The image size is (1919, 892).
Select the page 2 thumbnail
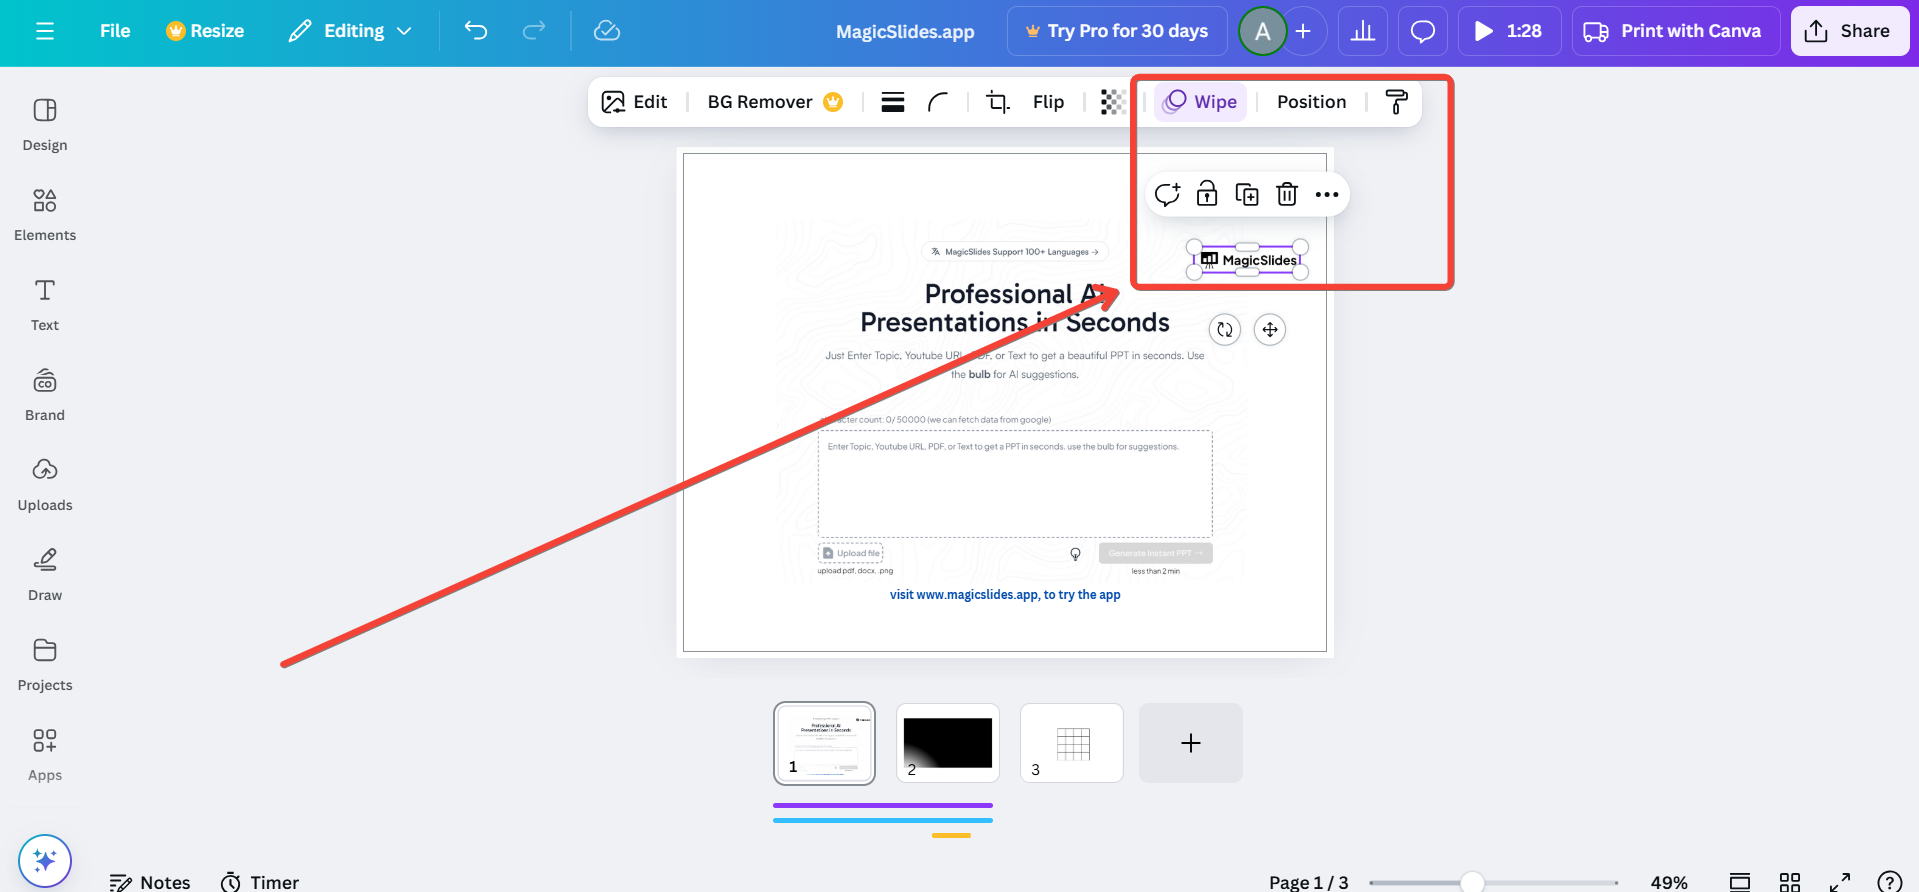[948, 743]
